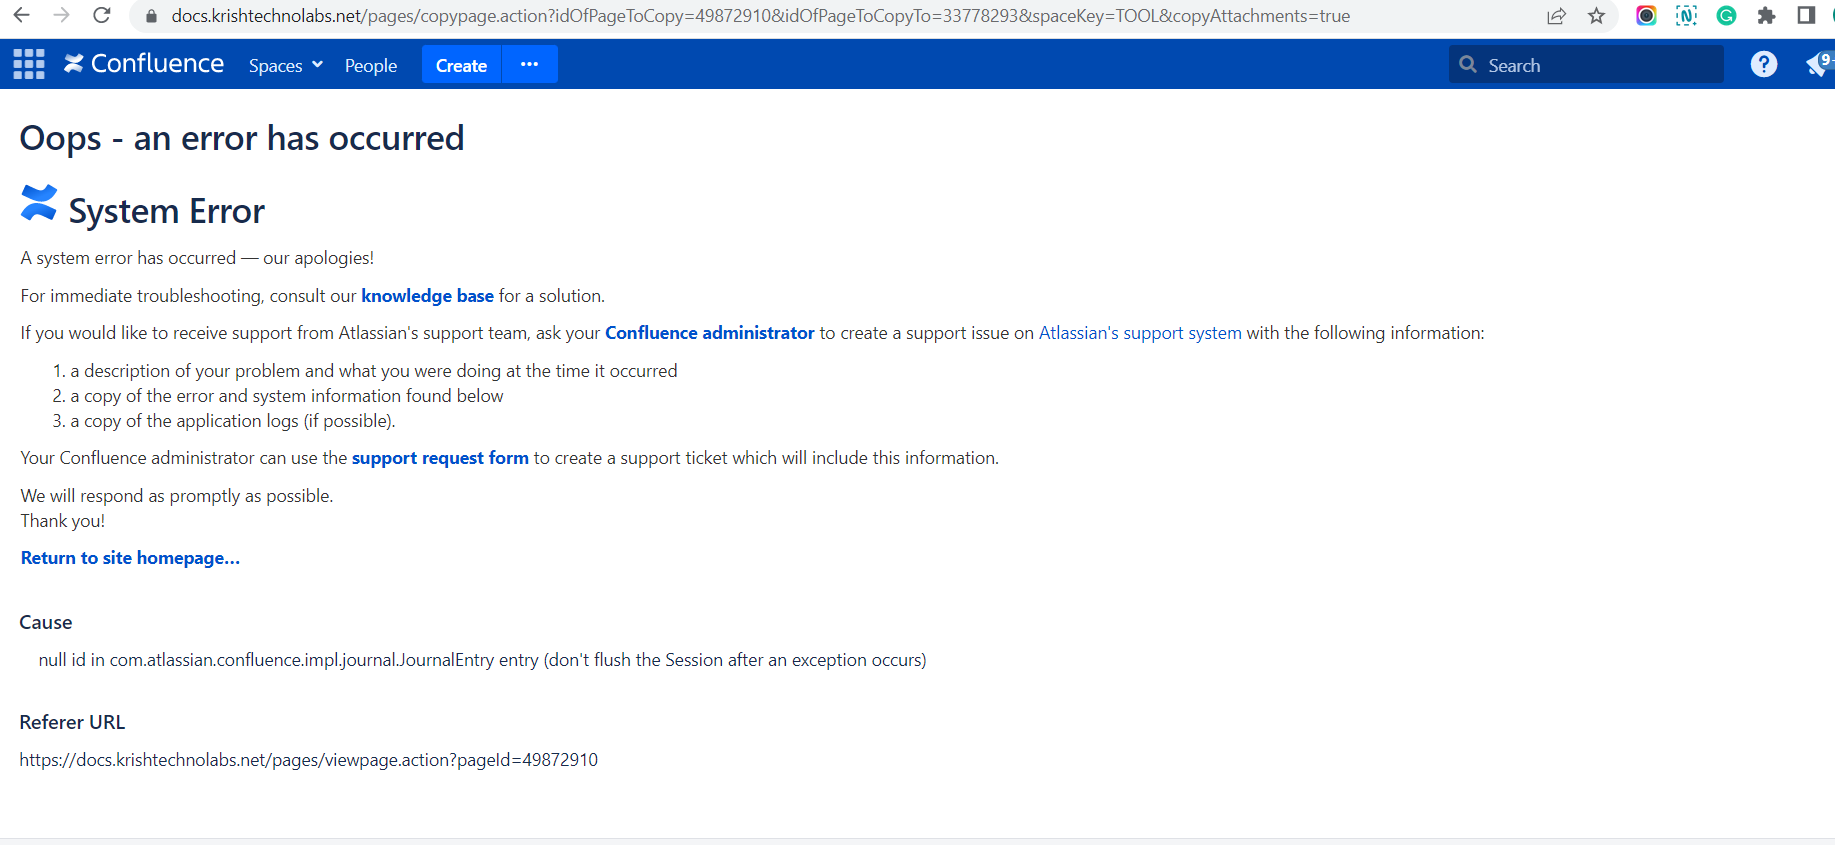Toggle the browser side panel icon
Screen dimensions: 1835x845
coord(1806,16)
